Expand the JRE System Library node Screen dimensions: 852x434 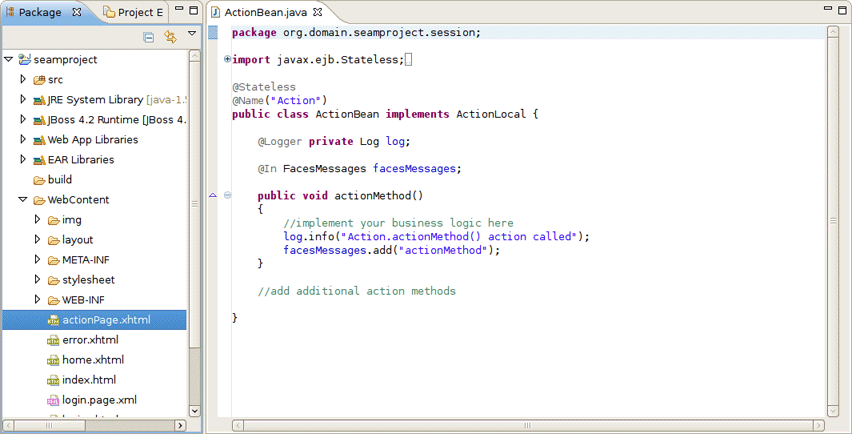click(x=23, y=100)
